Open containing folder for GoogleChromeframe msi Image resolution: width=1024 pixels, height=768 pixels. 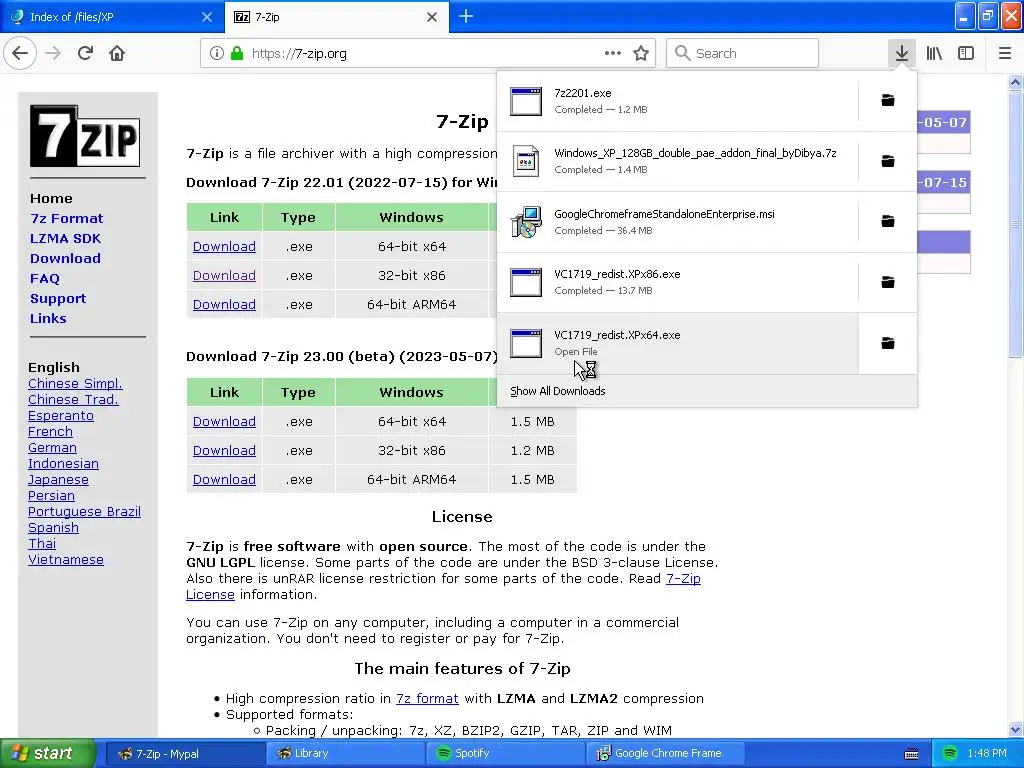coord(888,221)
